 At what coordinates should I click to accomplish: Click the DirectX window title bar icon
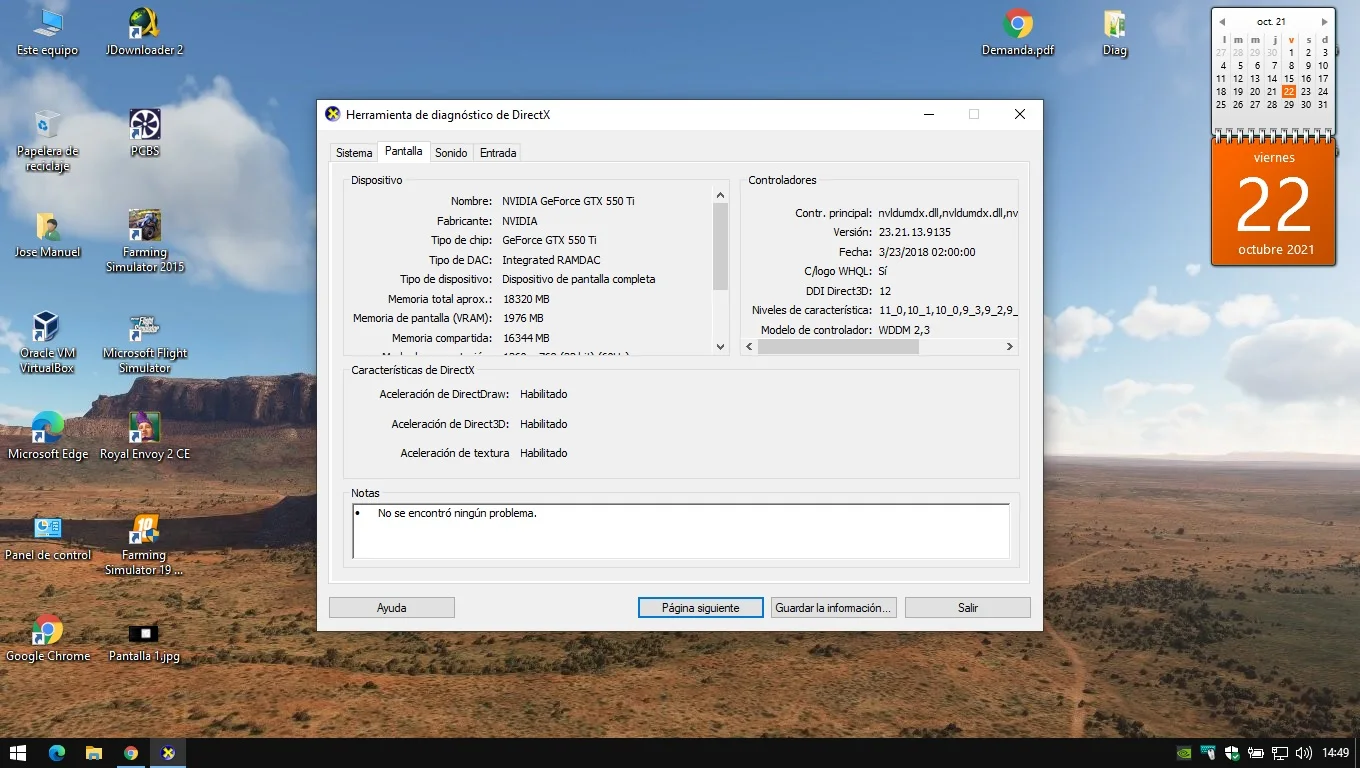coord(333,114)
